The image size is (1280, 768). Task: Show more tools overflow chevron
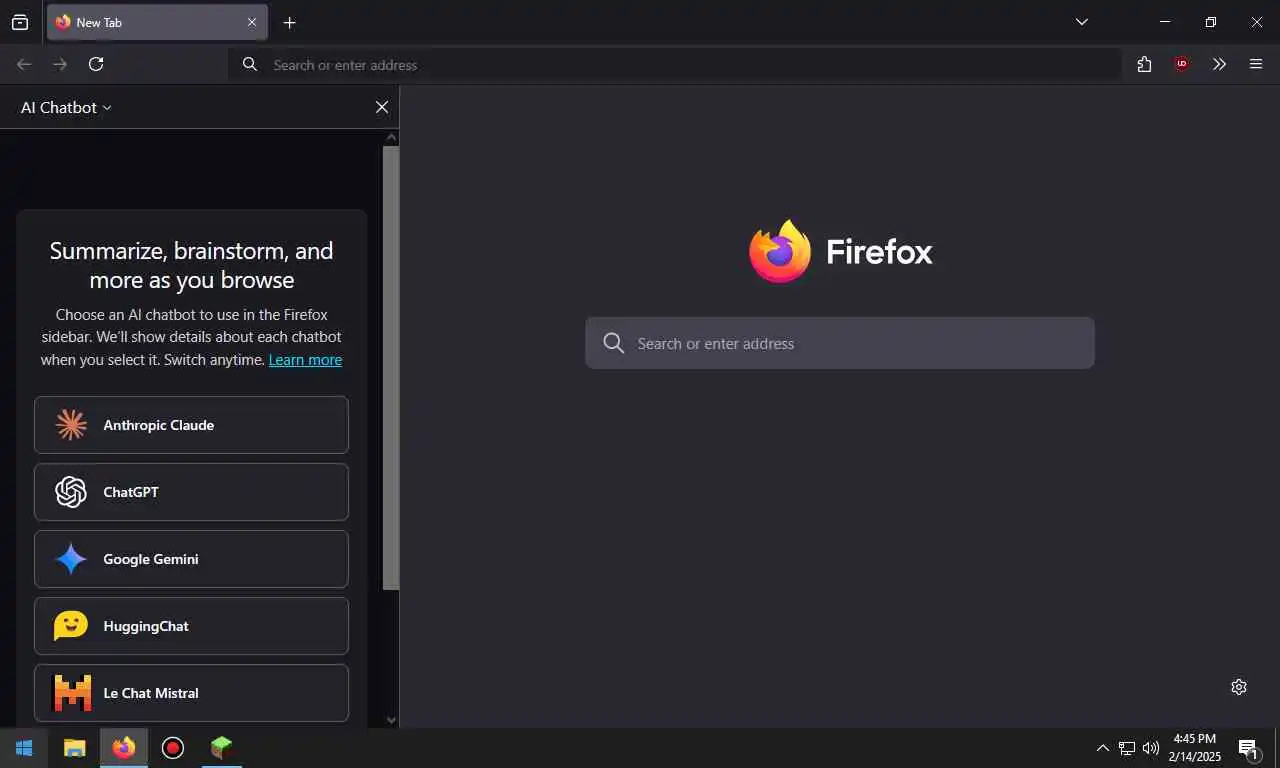tap(1219, 64)
